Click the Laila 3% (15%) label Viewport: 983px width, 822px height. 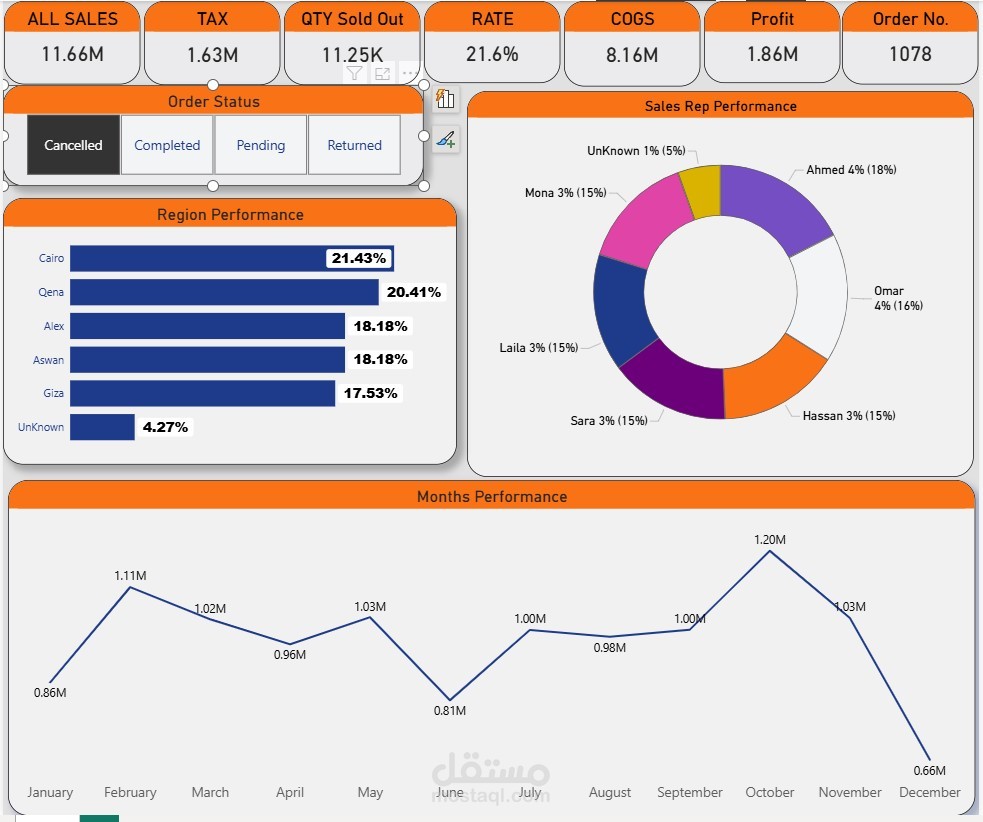539,347
